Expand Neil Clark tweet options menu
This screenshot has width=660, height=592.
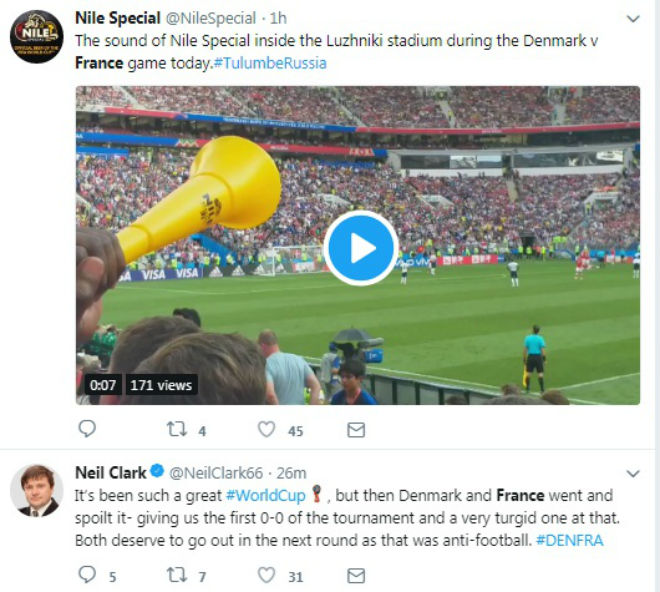(x=632, y=472)
